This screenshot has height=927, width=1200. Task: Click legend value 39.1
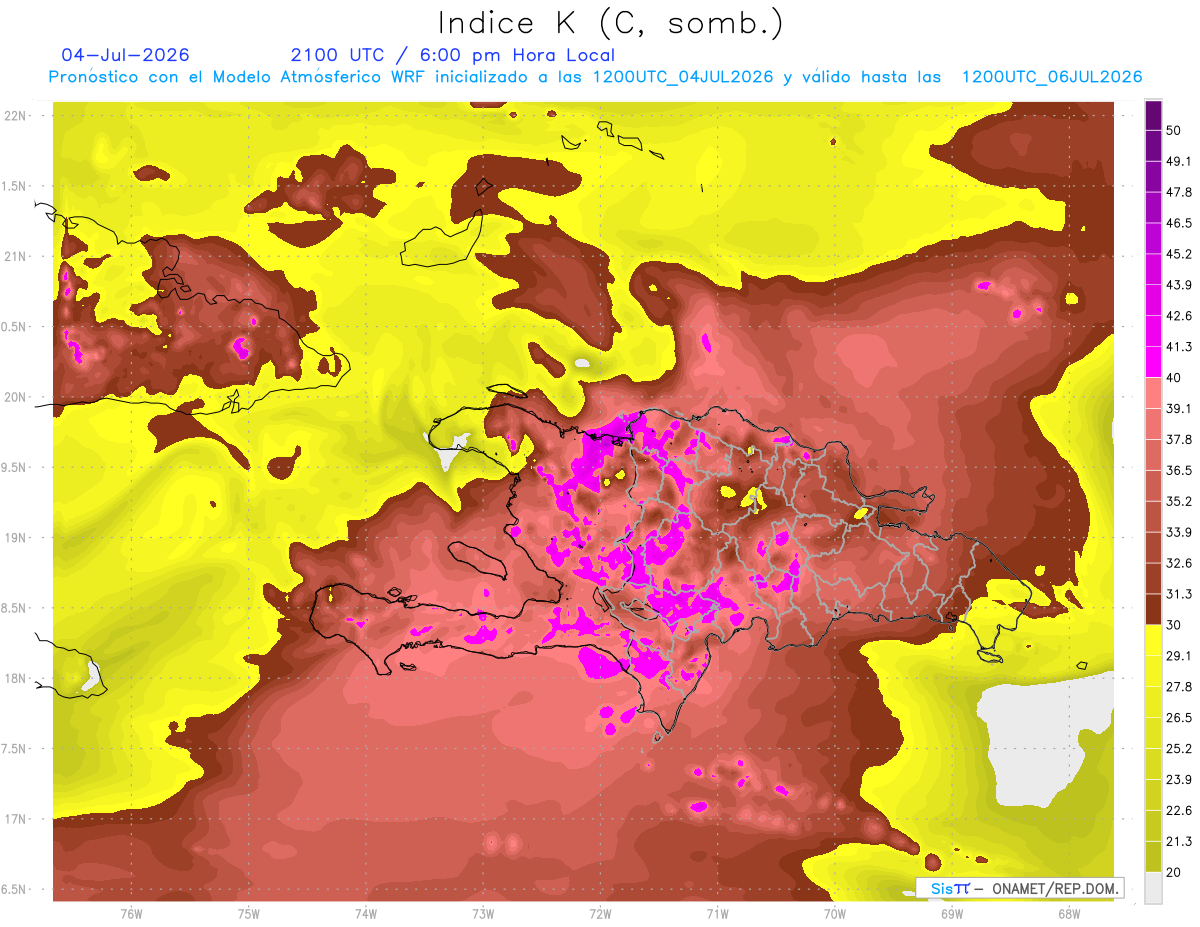[1179, 408]
